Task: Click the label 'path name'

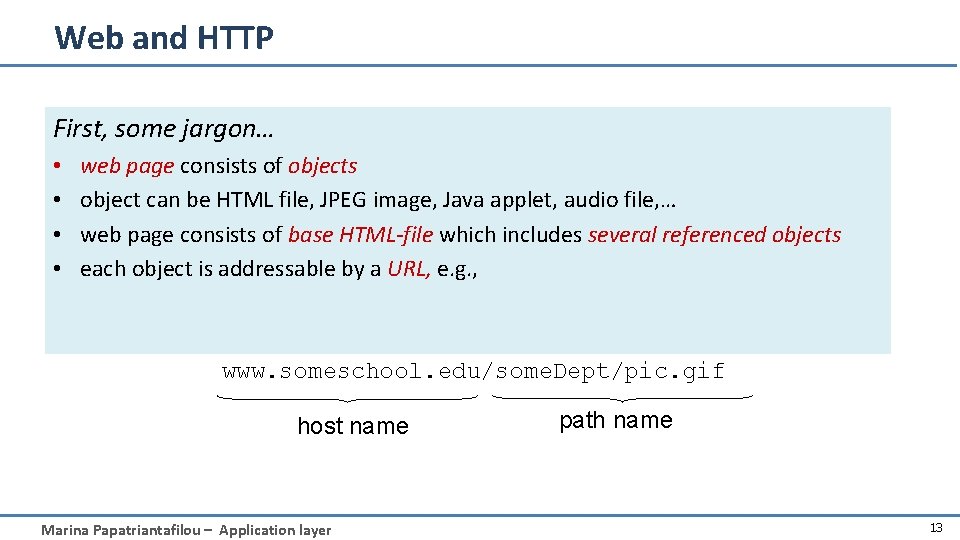Action: tap(616, 421)
